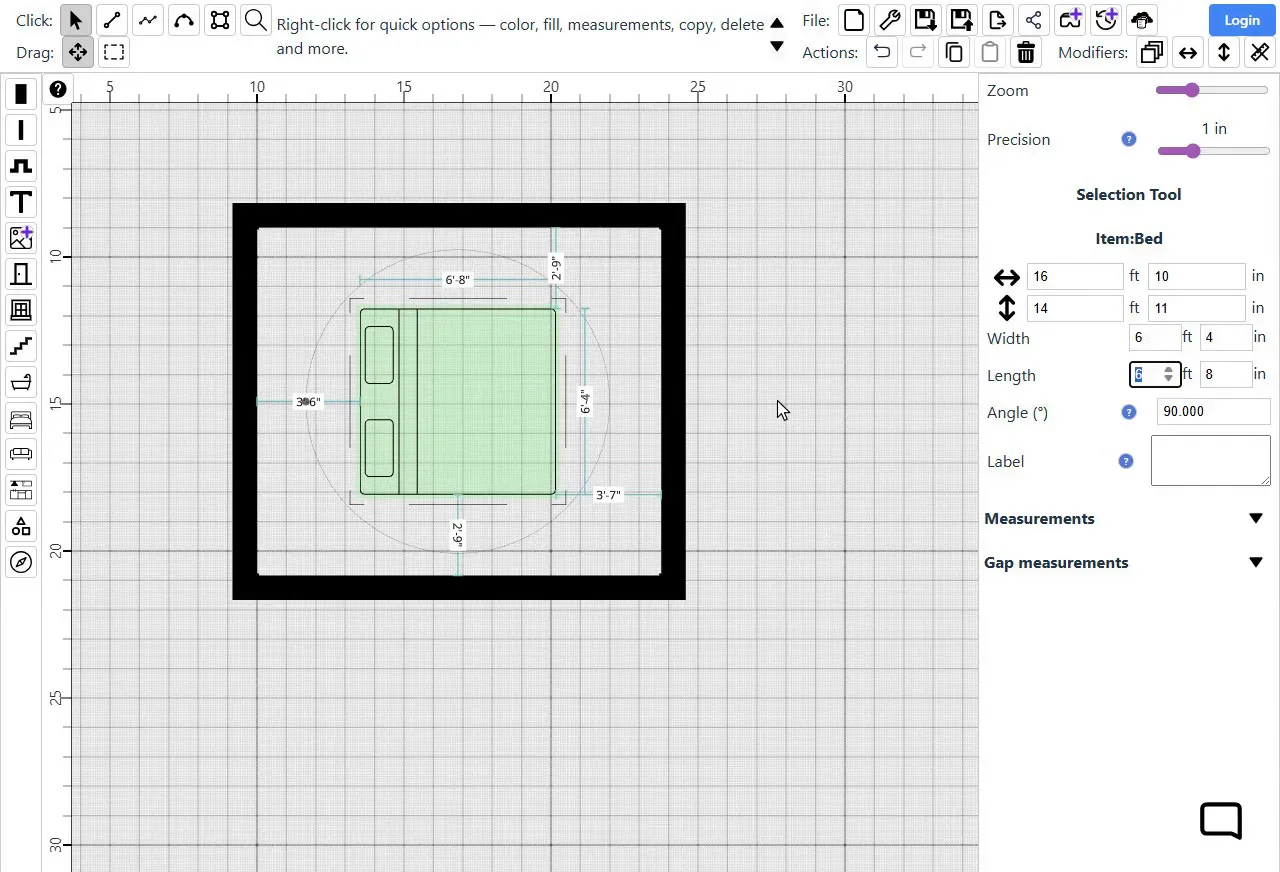Edit the vertical position feet field

coord(1075,308)
